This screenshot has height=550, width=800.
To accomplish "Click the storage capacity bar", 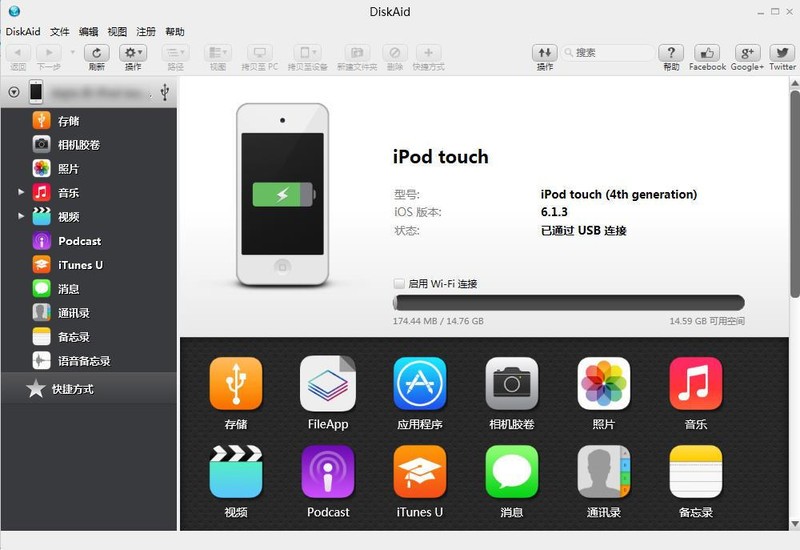I will pos(569,303).
